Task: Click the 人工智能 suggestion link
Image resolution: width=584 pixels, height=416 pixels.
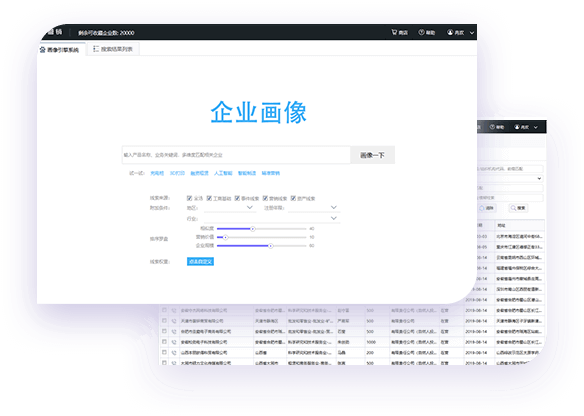Action: coord(223,173)
